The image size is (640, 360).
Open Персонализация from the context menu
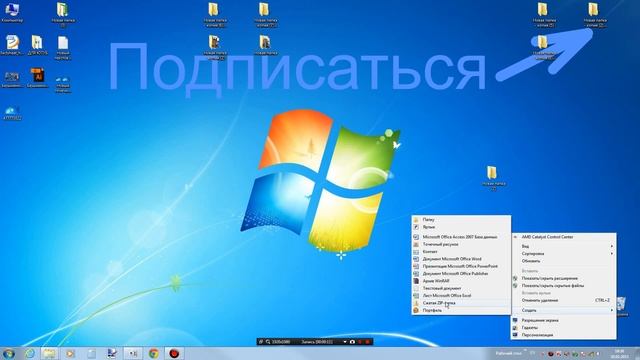[x=563, y=335]
